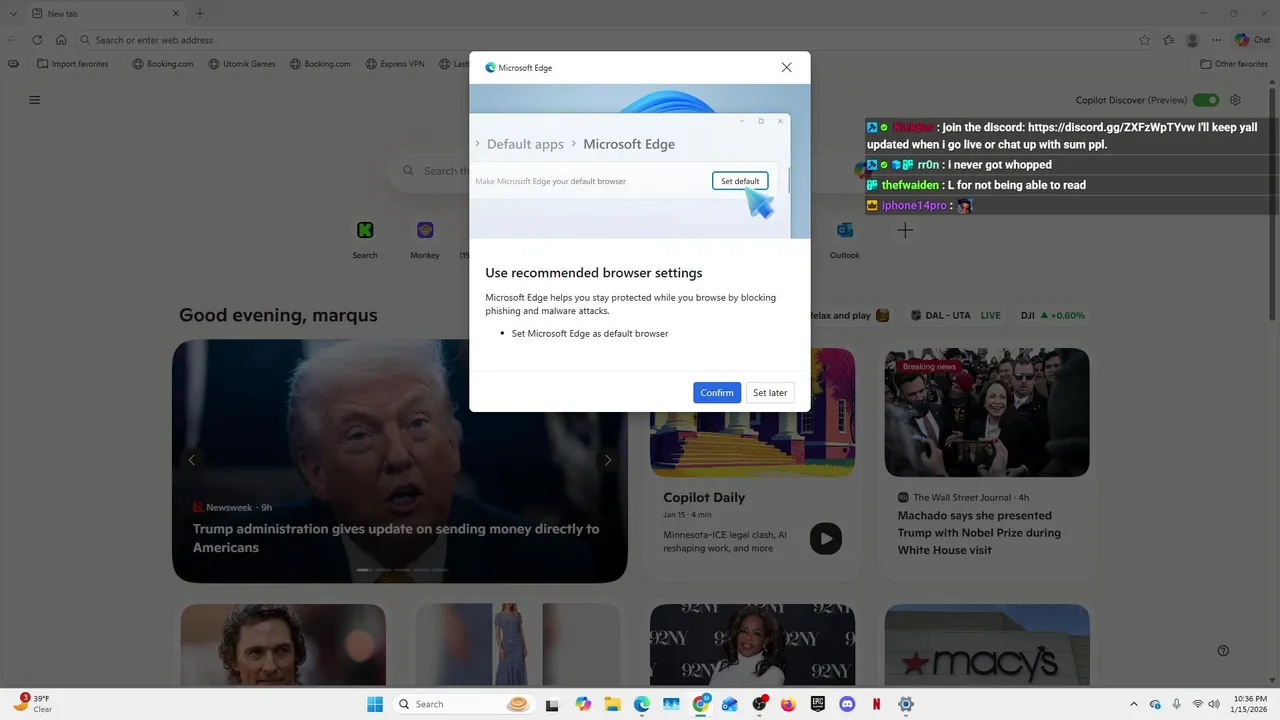The width and height of the screenshot is (1280, 720).
Task: Close the Microsoft Edge dialog
Action: click(786, 67)
